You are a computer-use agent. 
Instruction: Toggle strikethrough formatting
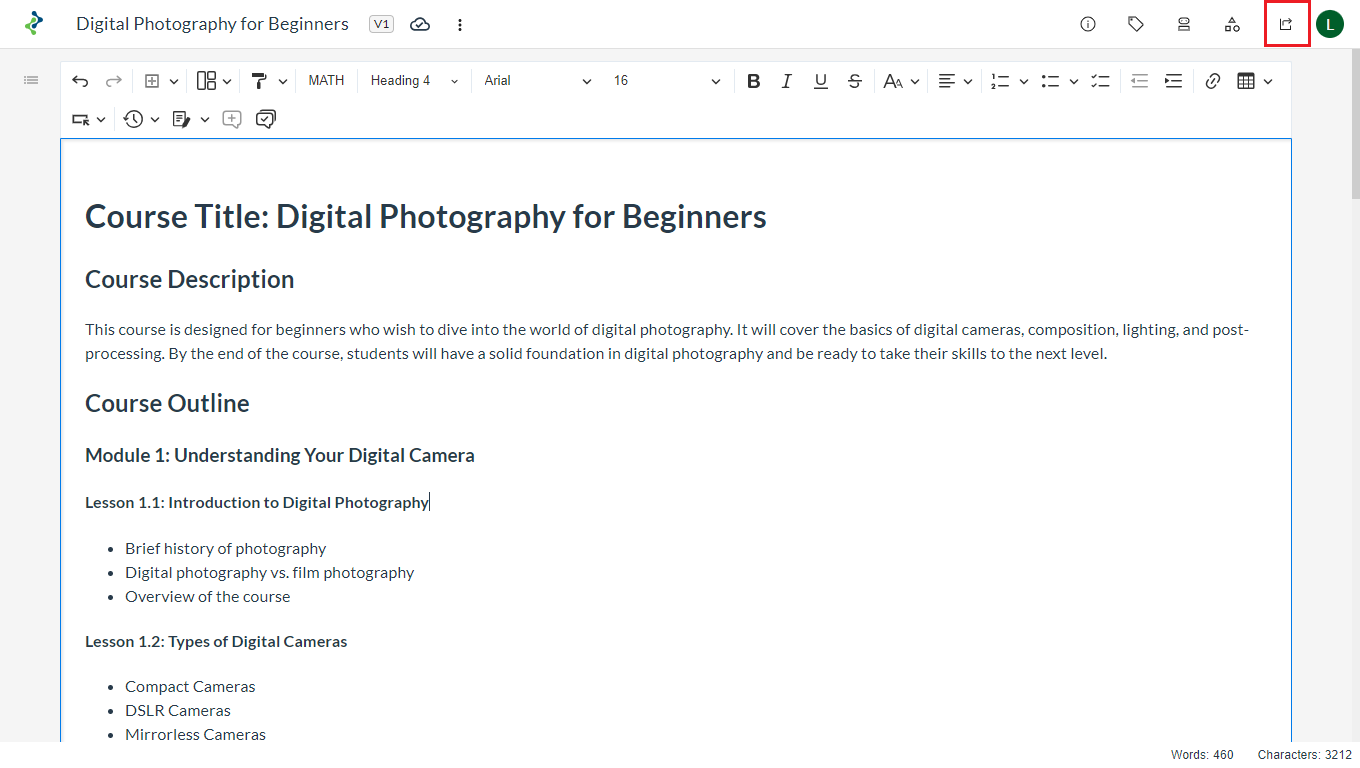[x=854, y=81]
